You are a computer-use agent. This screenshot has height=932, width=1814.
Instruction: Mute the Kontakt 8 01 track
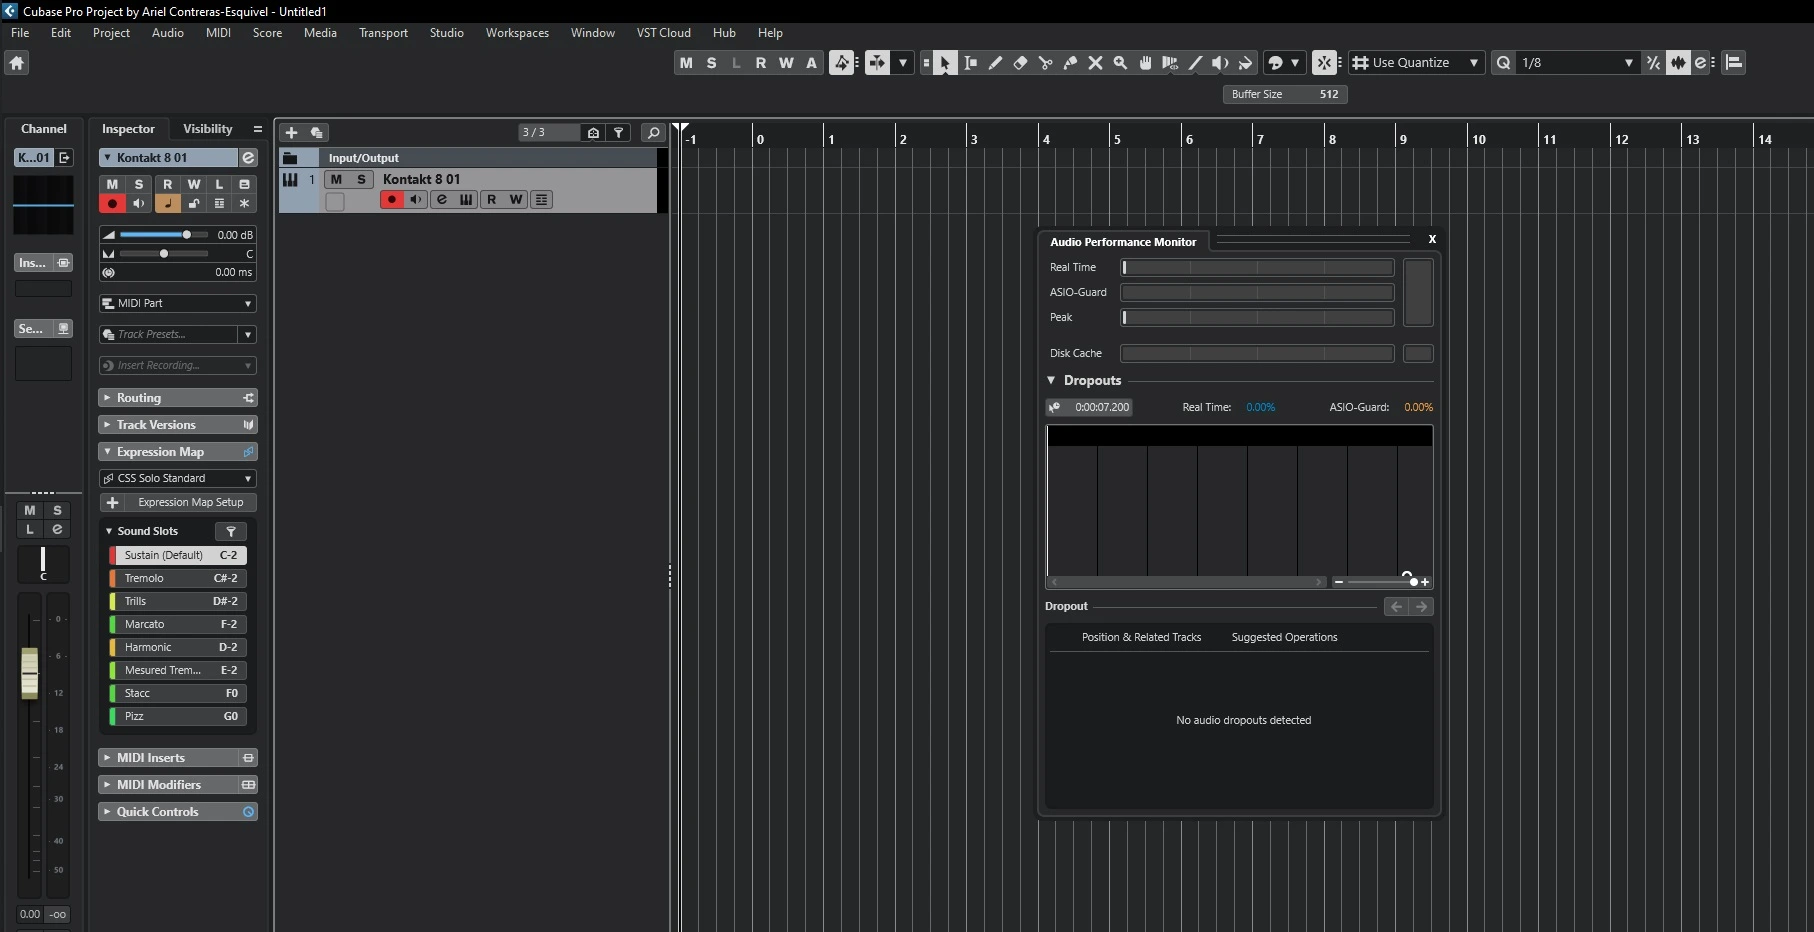336,180
